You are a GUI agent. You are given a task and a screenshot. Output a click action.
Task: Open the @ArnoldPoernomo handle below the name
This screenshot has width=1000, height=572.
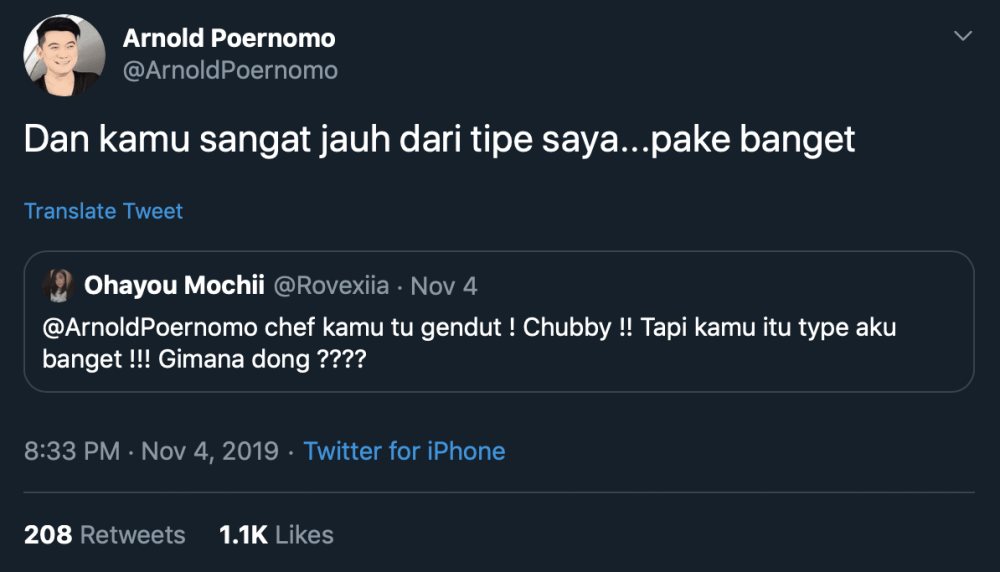pos(230,71)
